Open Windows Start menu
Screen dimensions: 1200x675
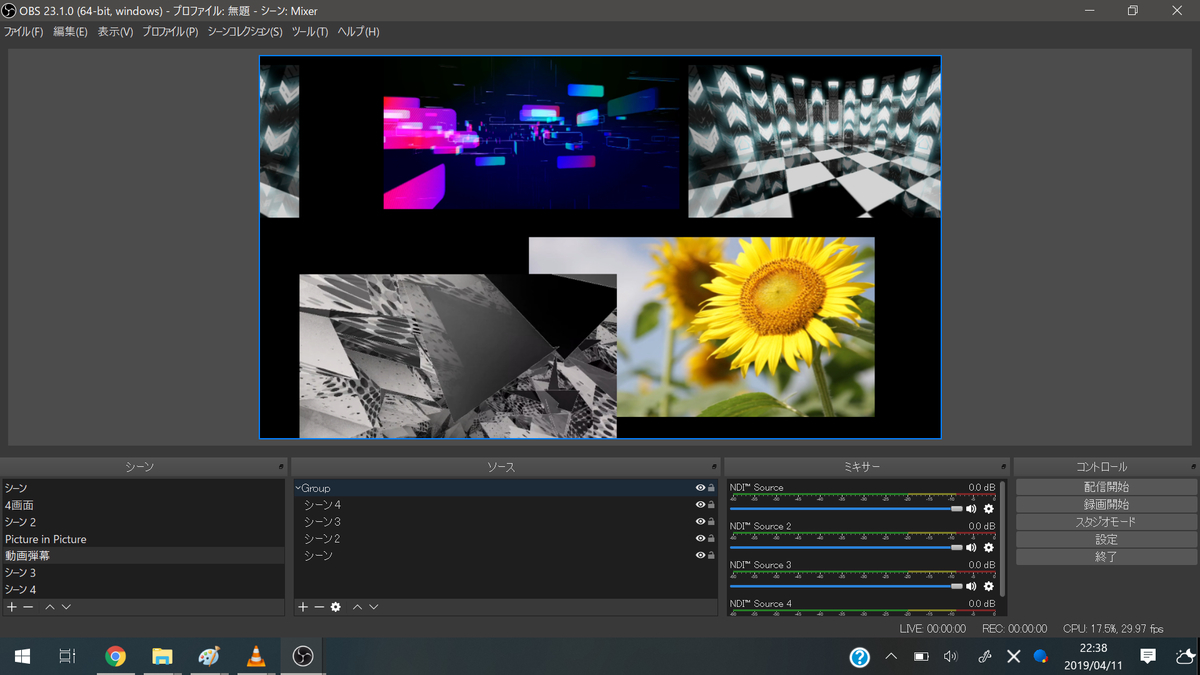pos(22,656)
